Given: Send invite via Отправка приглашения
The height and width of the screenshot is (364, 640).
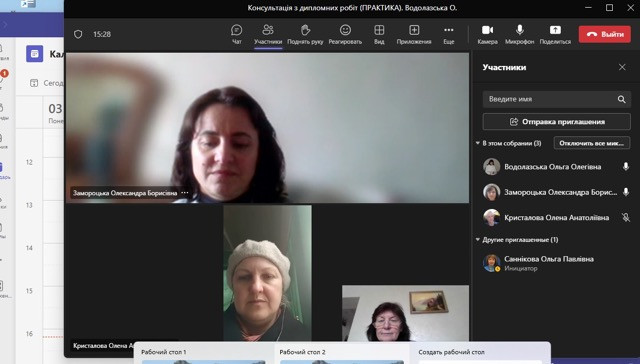Looking at the screenshot, I should click(557, 122).
